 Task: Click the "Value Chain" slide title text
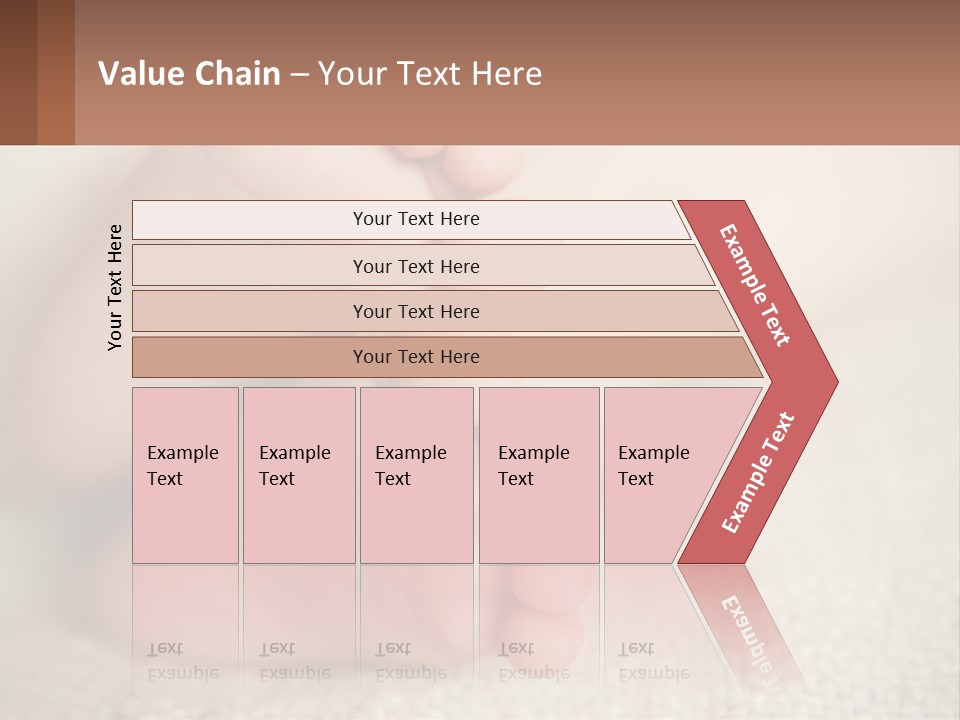[x=190, y=73]
